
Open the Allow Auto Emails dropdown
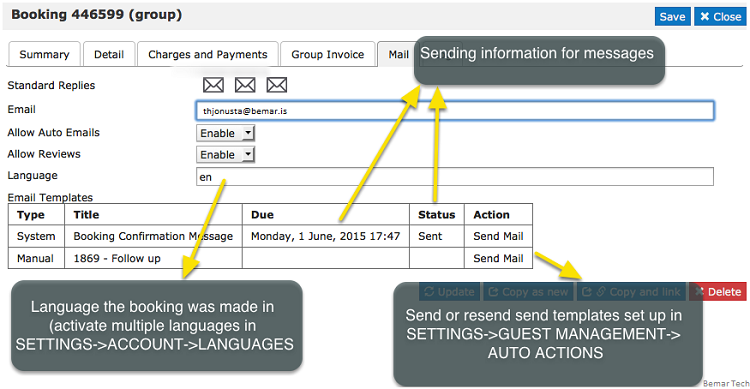coord(225,133)
